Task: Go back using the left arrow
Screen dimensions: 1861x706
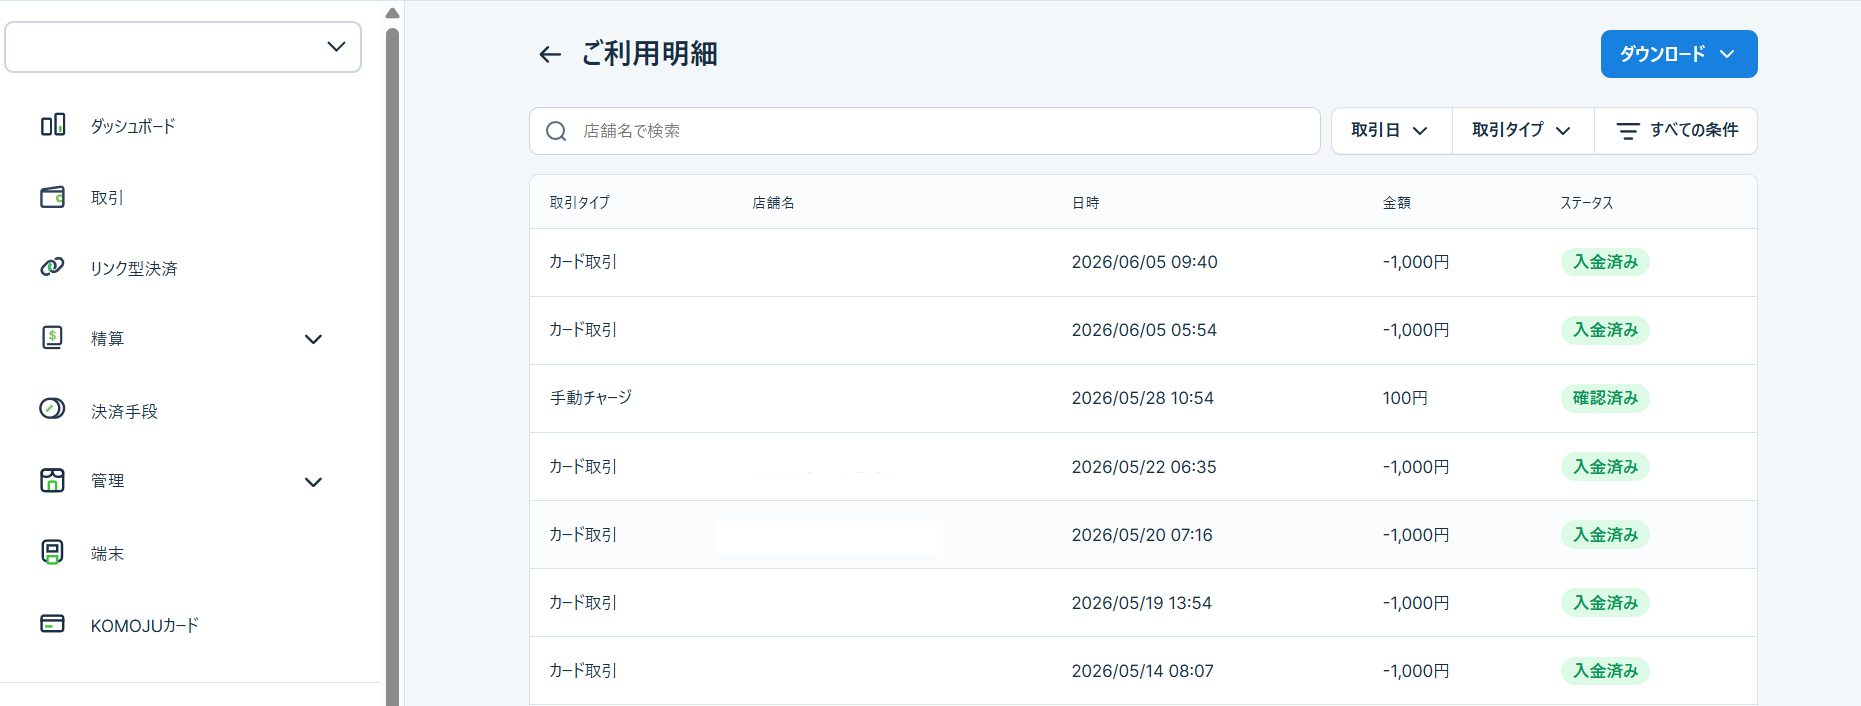Action: point(550,54)
